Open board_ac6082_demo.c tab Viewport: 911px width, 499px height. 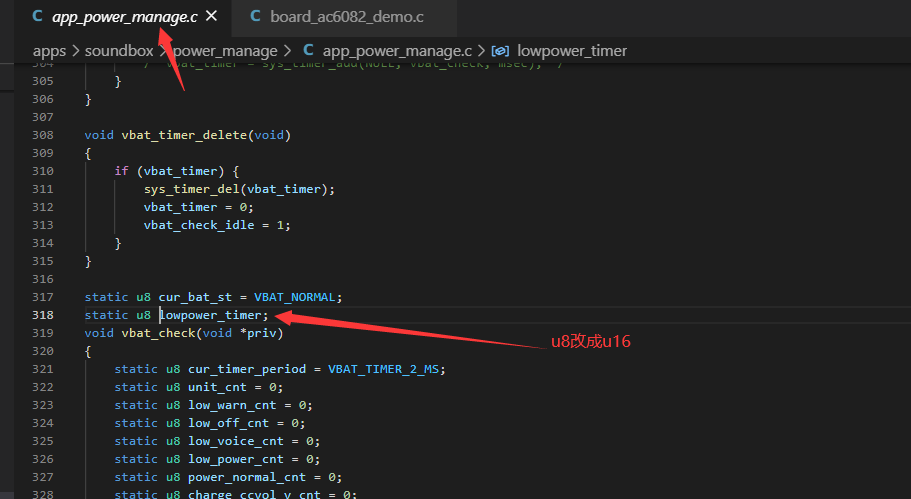tap(347, 17)
